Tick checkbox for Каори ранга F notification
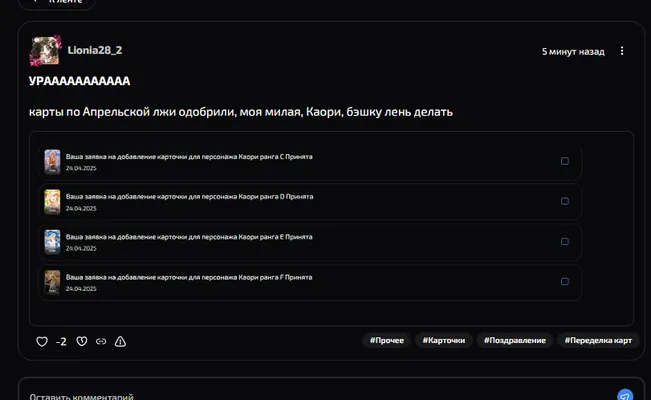The image size is (651, 400). click(565, 282)
